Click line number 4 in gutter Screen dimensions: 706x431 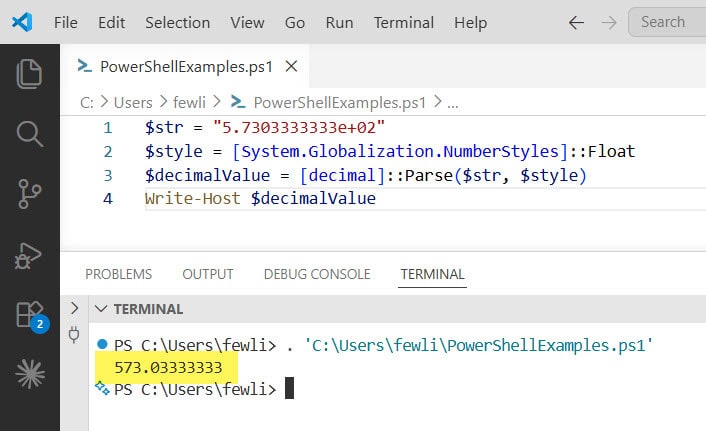[x=108, y=199]
